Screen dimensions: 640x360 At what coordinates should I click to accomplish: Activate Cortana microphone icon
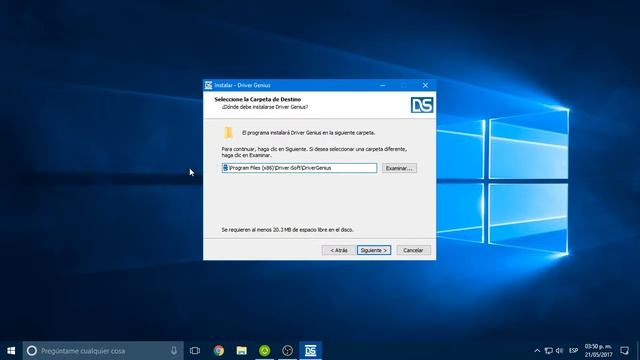(174, 351)
